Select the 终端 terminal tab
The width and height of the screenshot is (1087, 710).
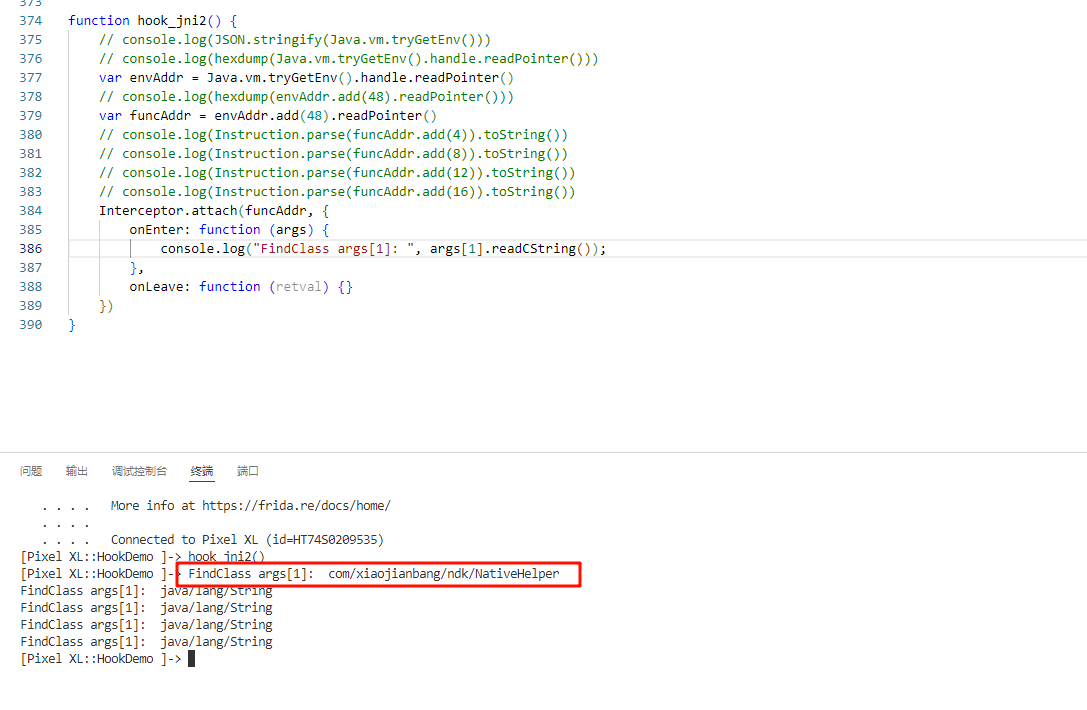click(202, 471)
